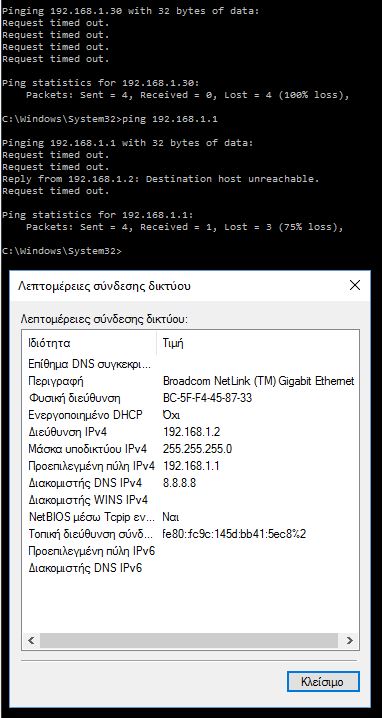Click the right scrollbar arrow
Image resolution: width=382 pixels, height=718 pixels.
coord(349,640)
